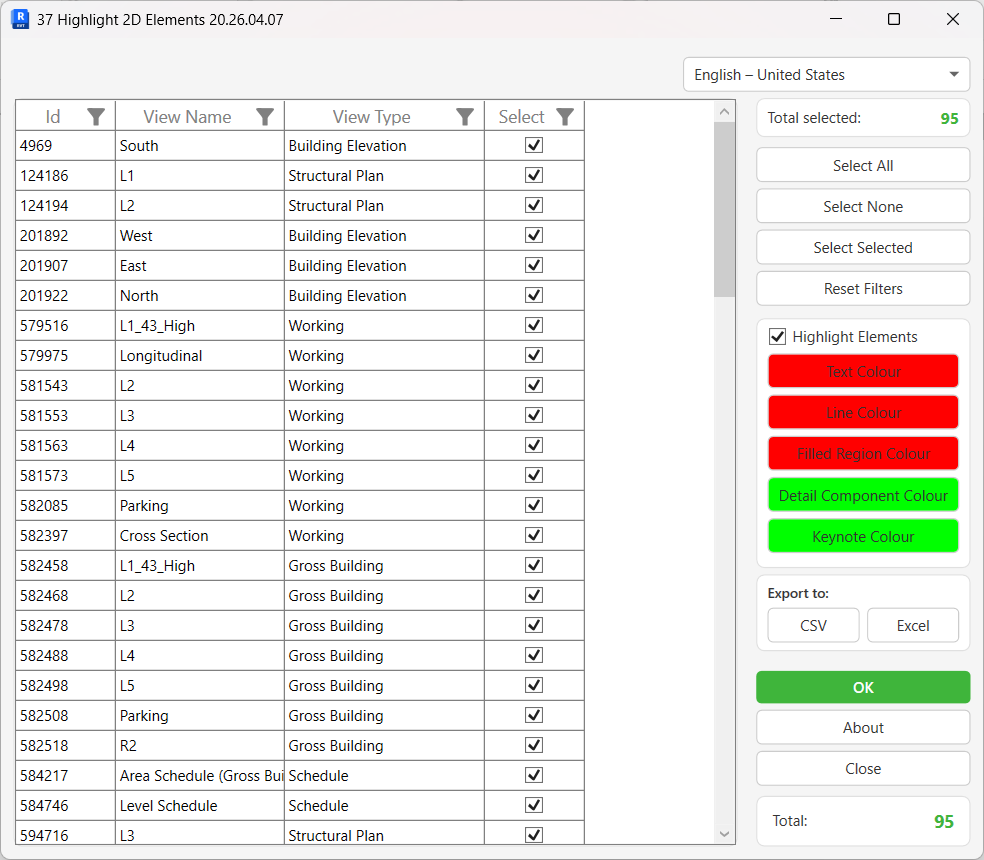The image size is (984, 860).
Task: Open the English – United States language dropdown
Action: tap(826, 74)
